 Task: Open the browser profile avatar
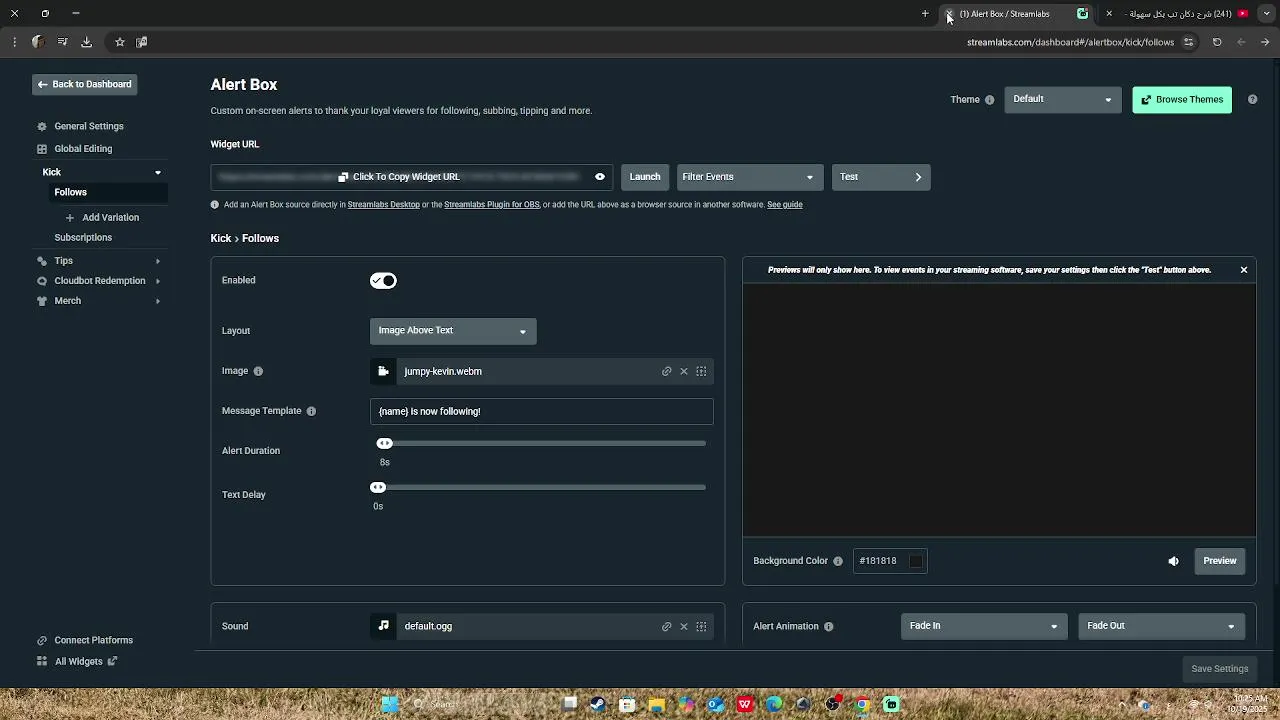(x=38, y=42)
